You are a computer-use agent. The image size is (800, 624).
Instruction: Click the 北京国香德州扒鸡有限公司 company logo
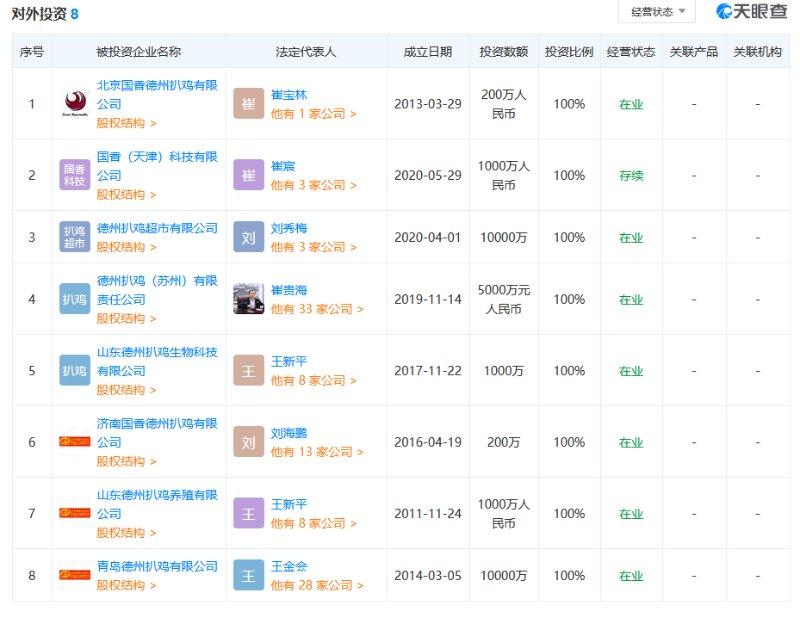[75, 104]
